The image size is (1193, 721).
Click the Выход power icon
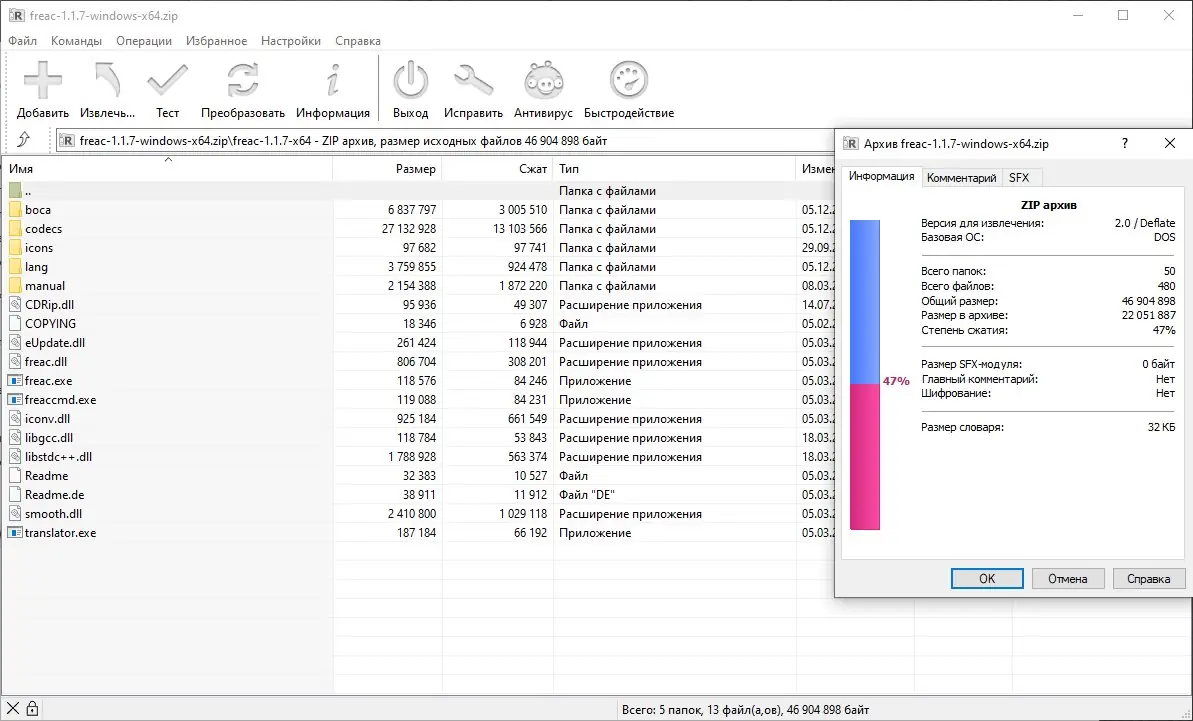(411, 80)
